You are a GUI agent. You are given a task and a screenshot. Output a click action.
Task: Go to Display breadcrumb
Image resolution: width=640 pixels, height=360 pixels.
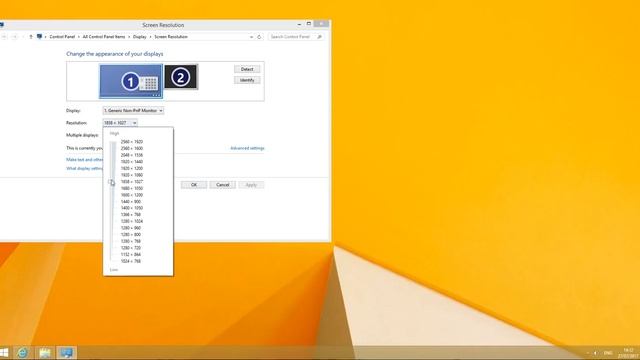pos(140,37)
